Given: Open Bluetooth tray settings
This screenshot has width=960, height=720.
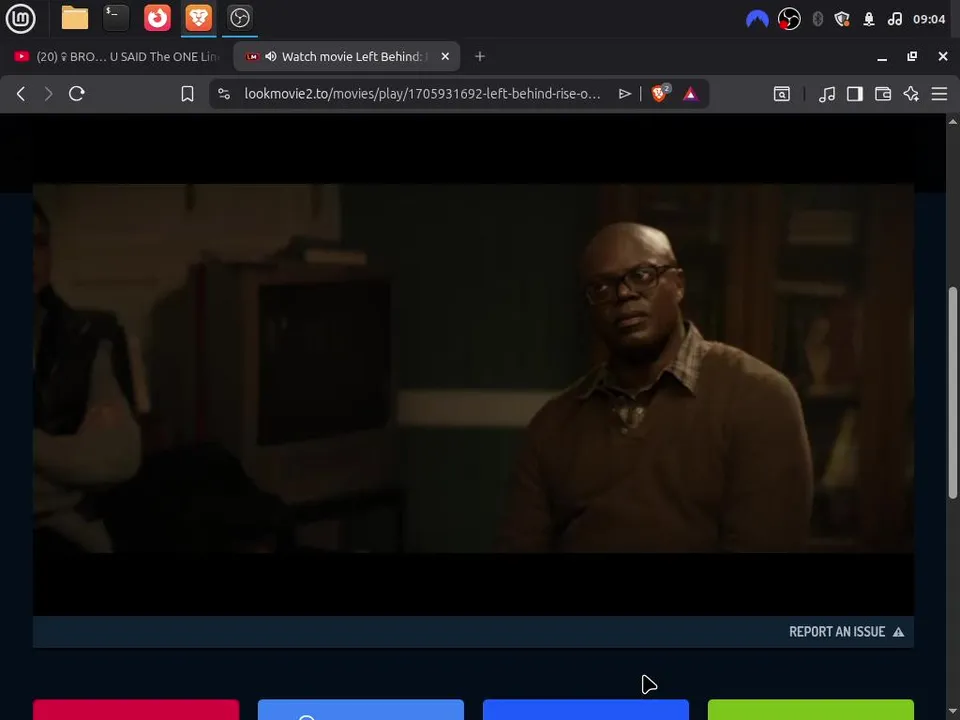Looking at the screenshot, I should (817, 19).
